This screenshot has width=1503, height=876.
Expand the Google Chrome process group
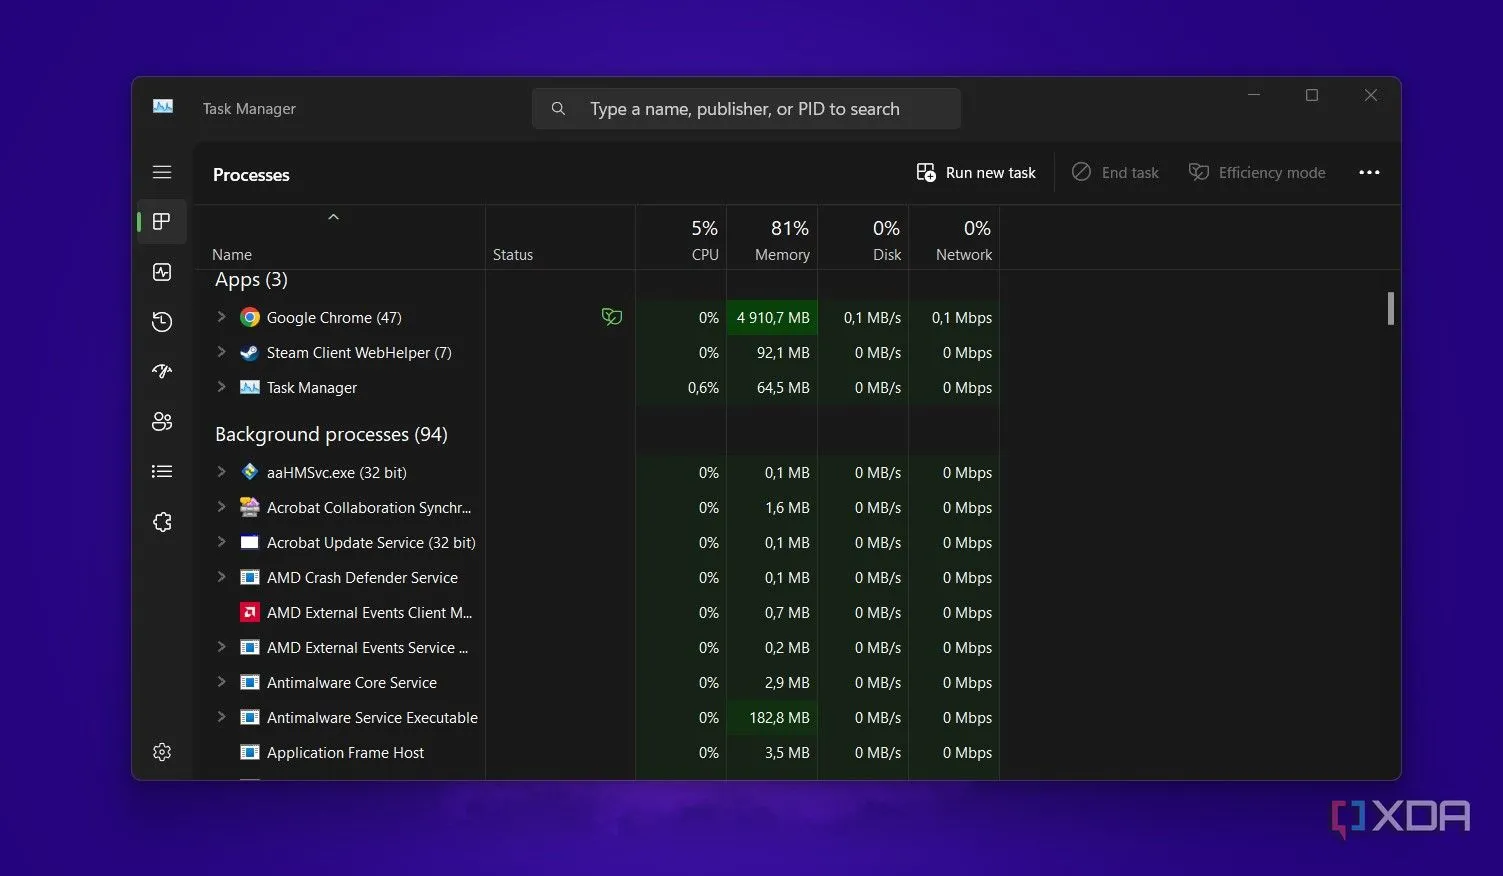click(x=221, y=317)
